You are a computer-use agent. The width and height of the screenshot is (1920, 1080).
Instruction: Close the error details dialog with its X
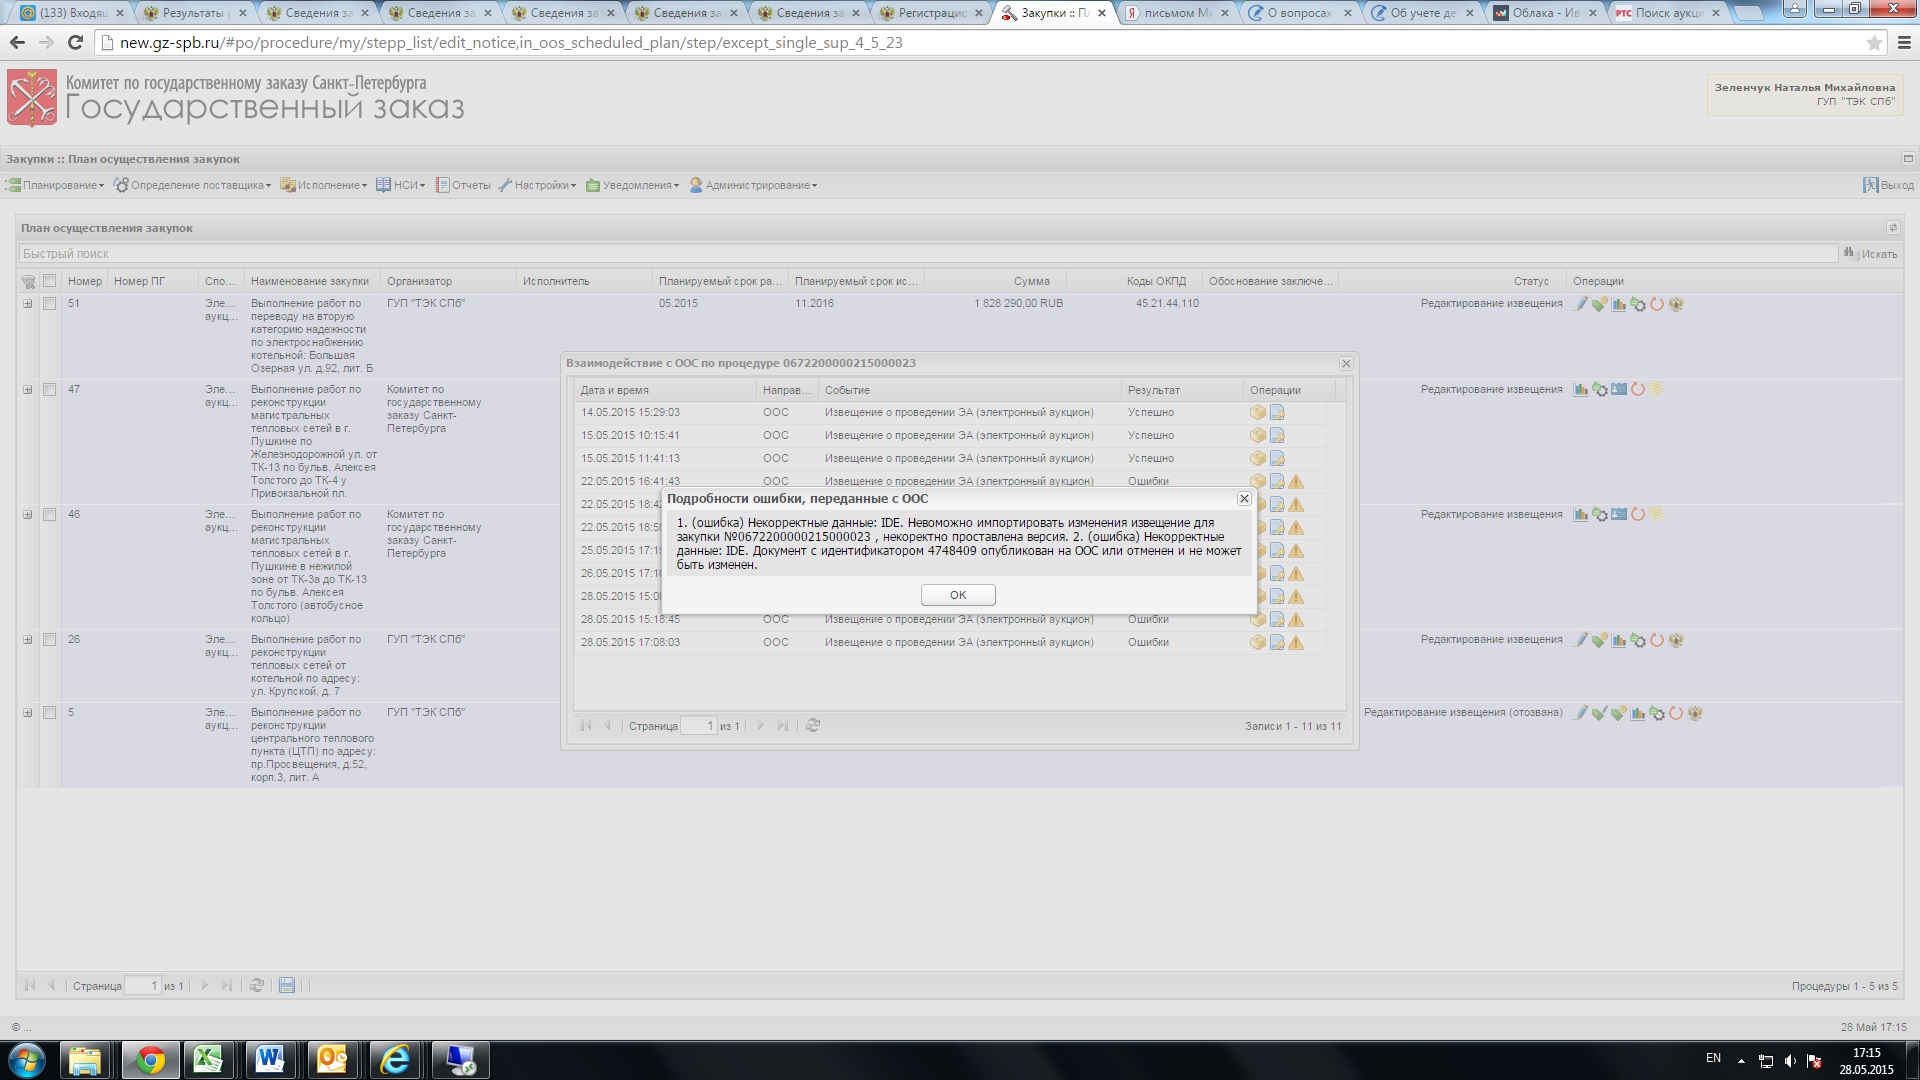[1244, 498]
